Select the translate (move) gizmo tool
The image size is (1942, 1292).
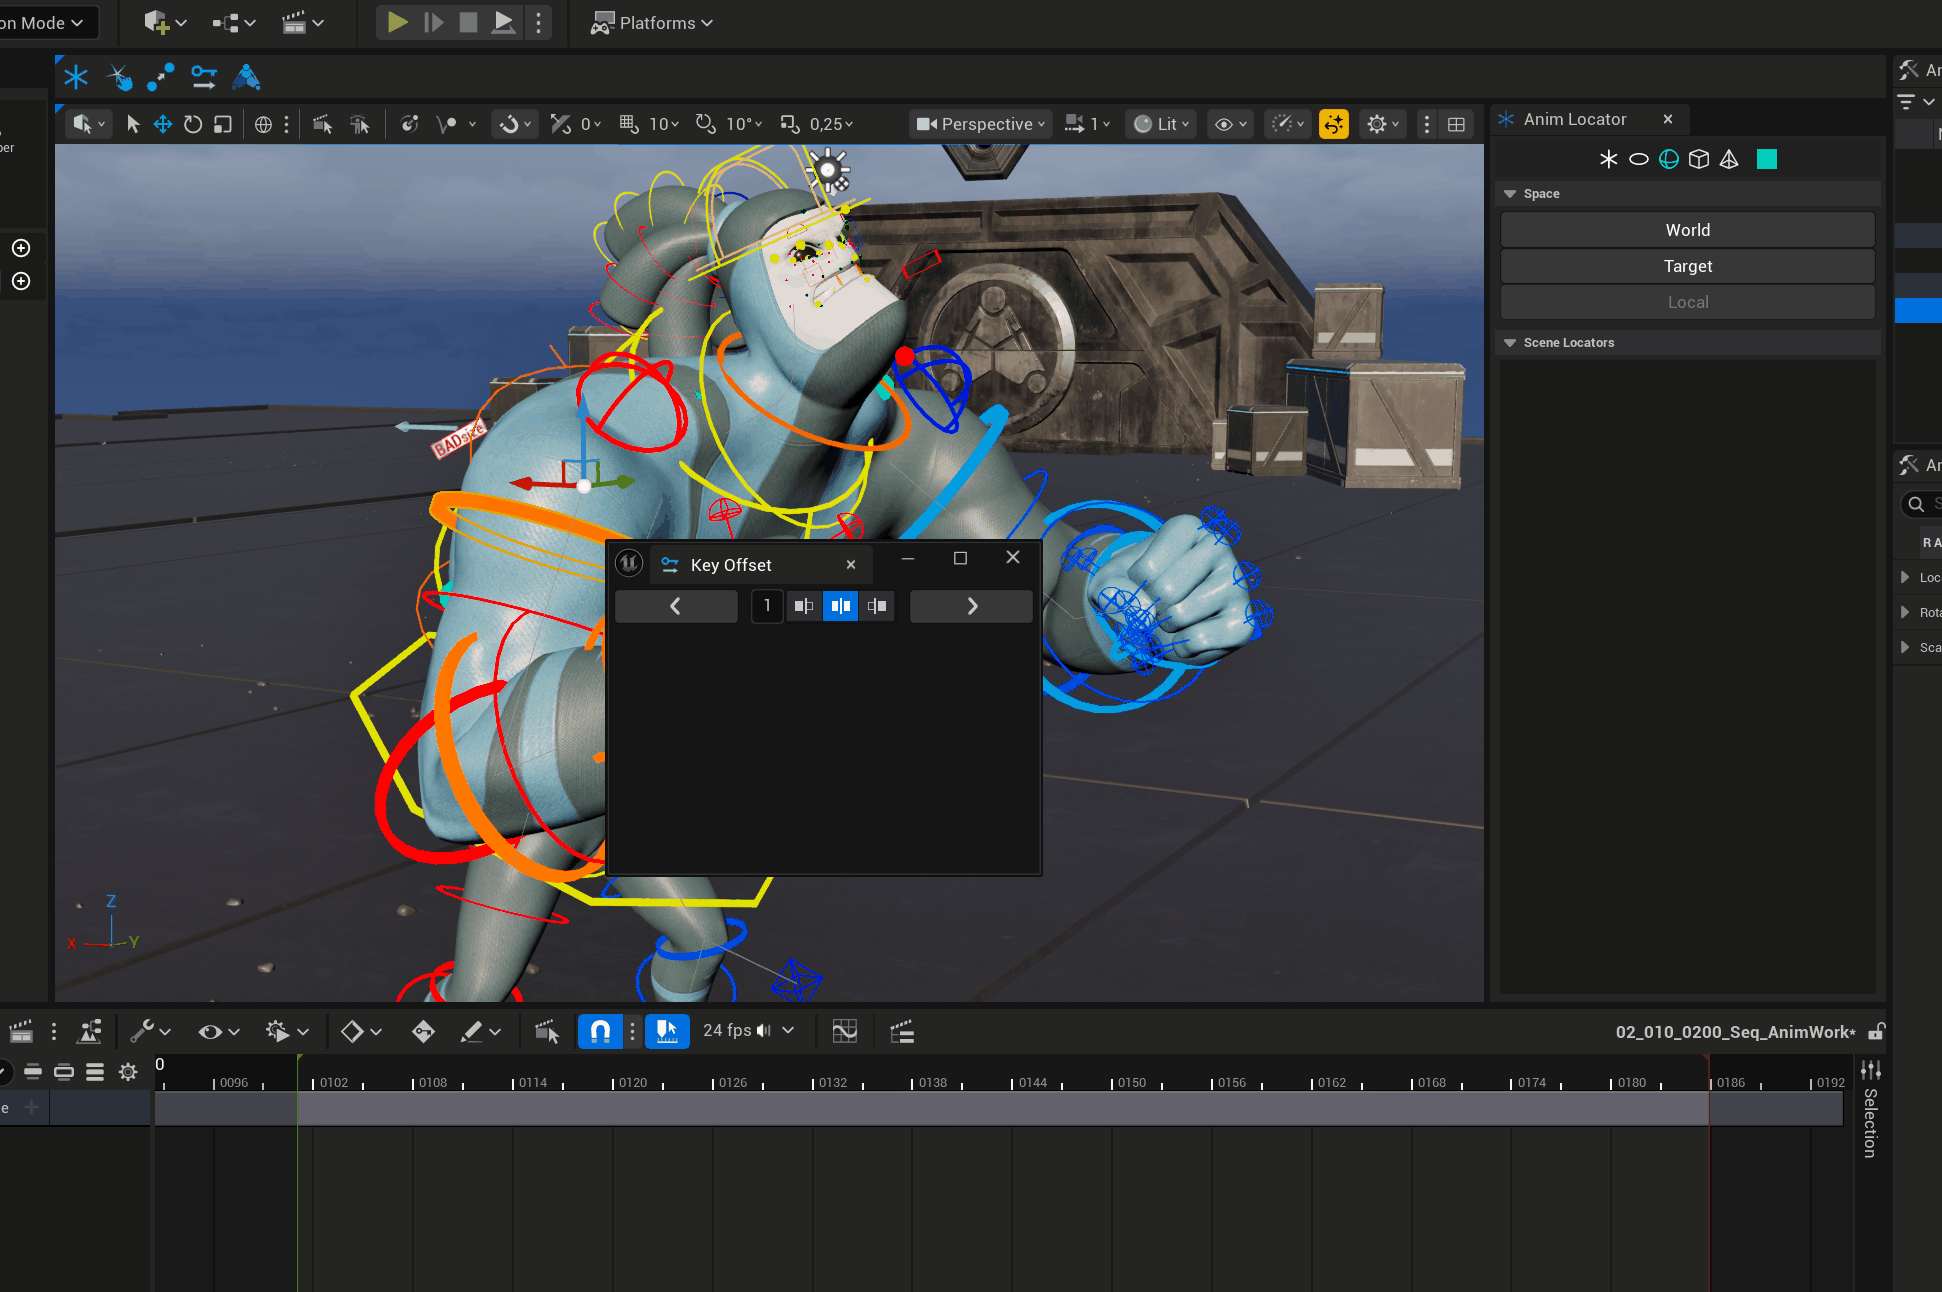pyautogui.click(x=163, y=124)
